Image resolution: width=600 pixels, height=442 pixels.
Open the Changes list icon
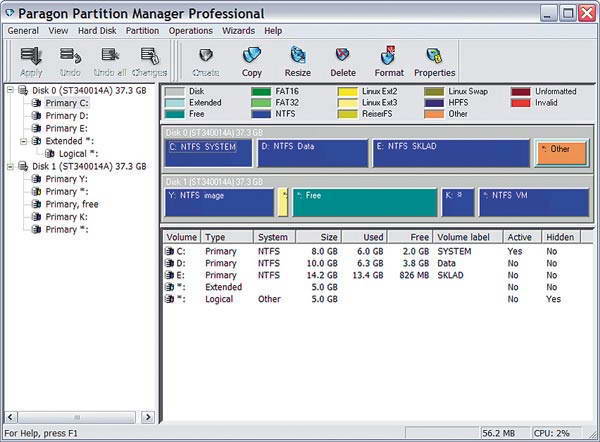[x=150, y=56]
